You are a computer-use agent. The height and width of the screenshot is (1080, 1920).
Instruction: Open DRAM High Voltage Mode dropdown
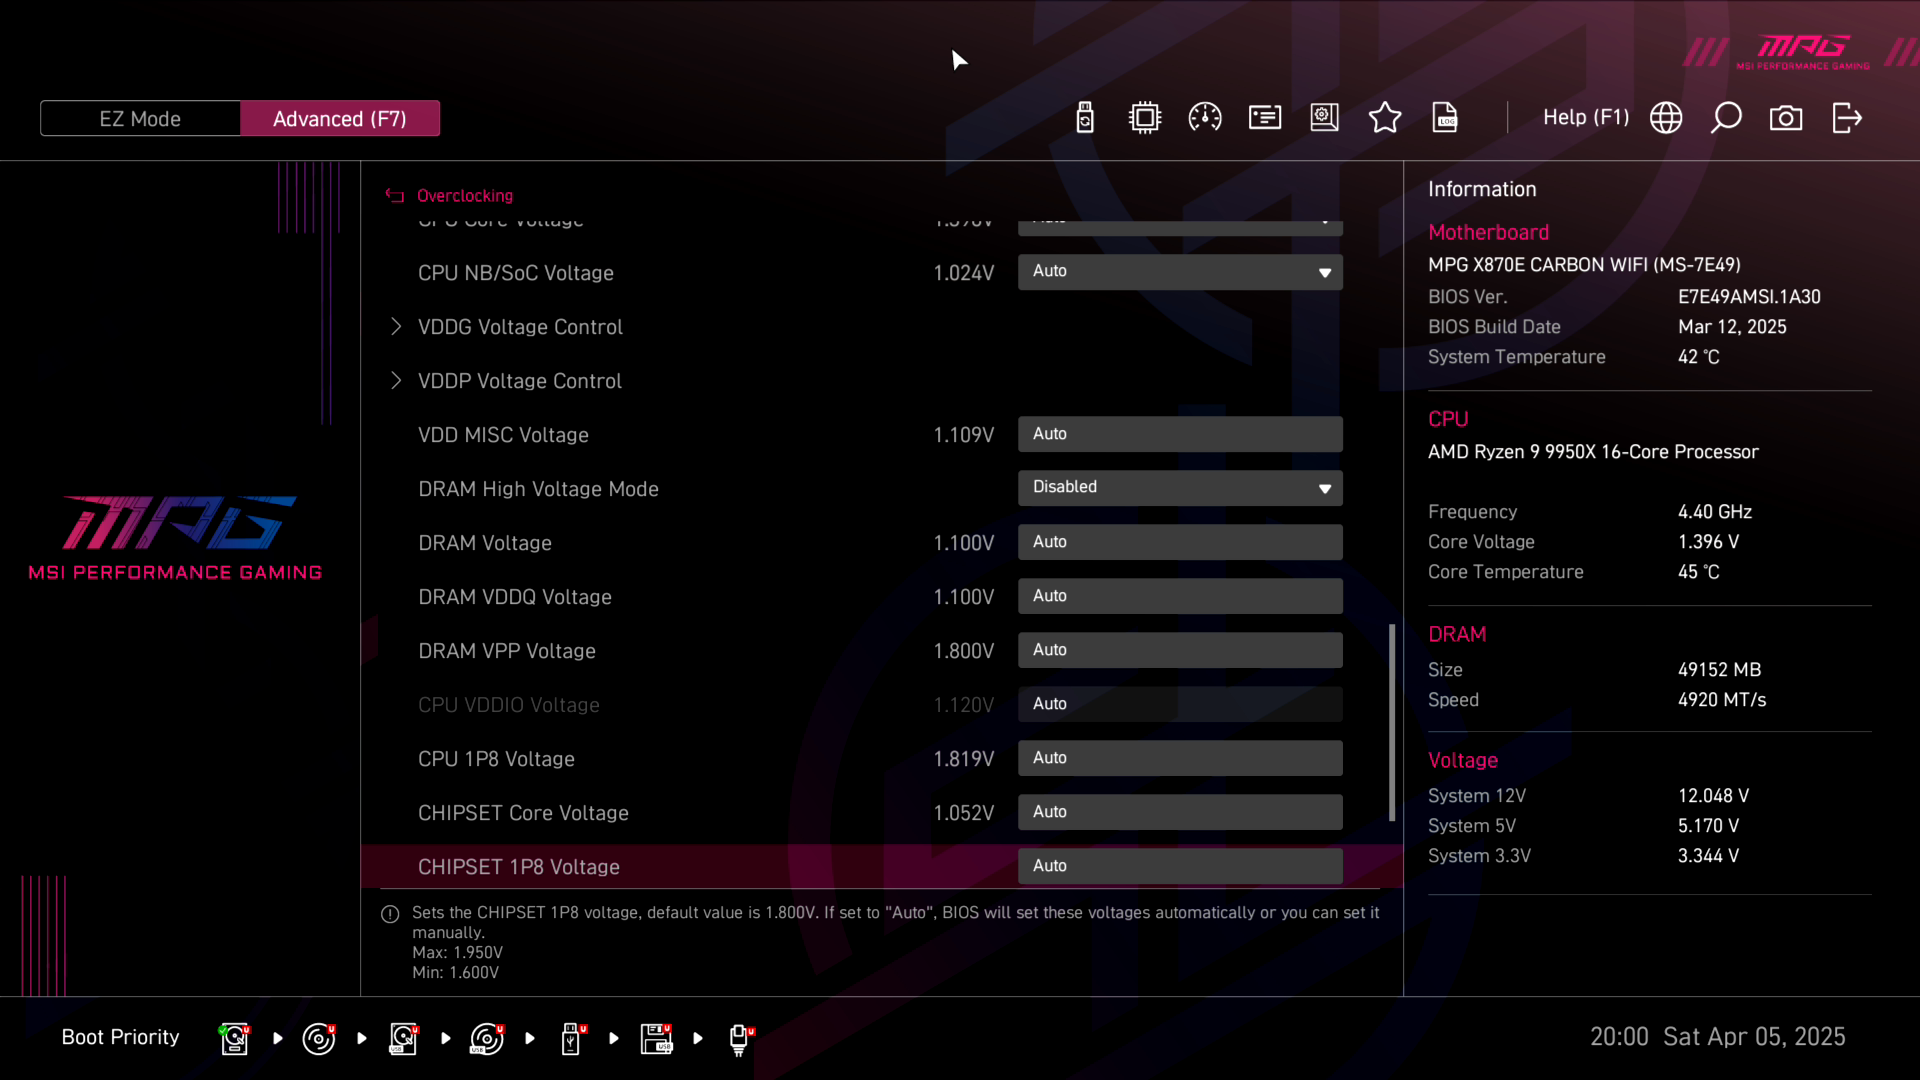click(1180, 488)
